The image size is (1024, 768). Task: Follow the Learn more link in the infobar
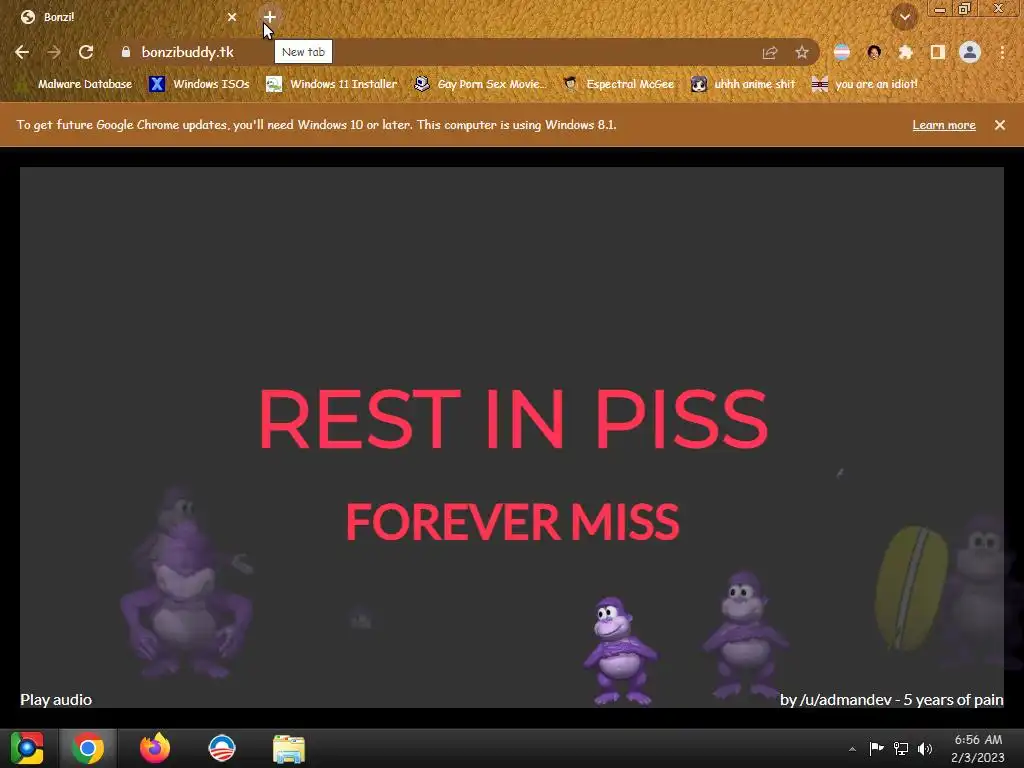tap(944, 125)
